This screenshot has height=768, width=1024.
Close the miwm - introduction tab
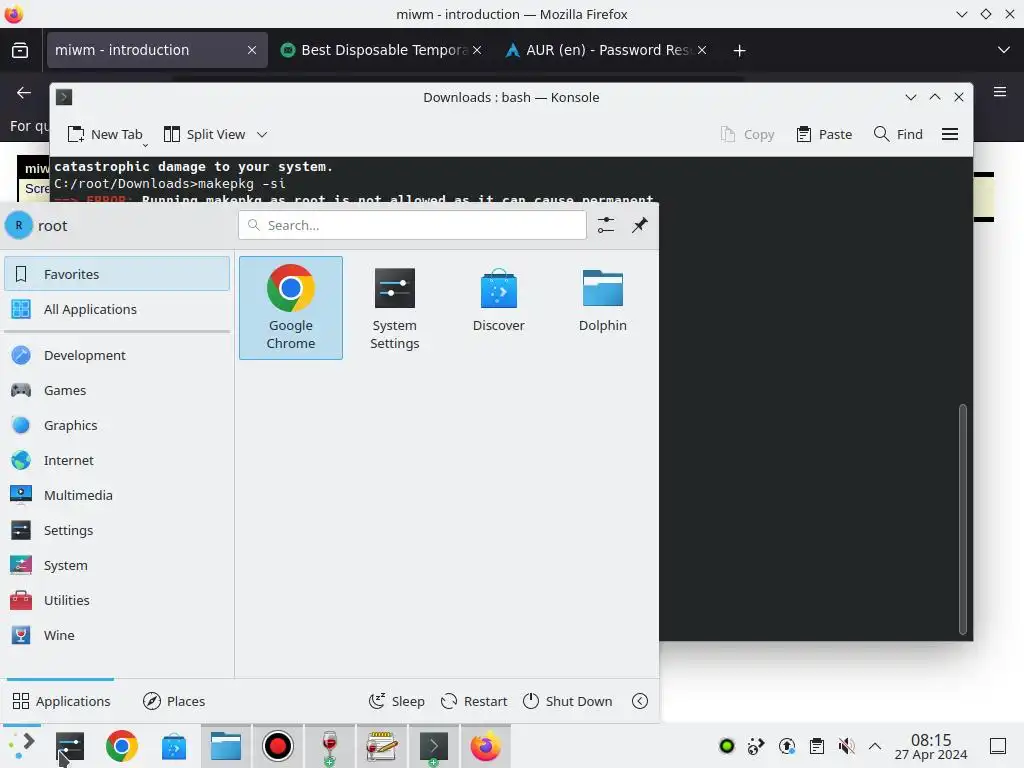[251, 50]
